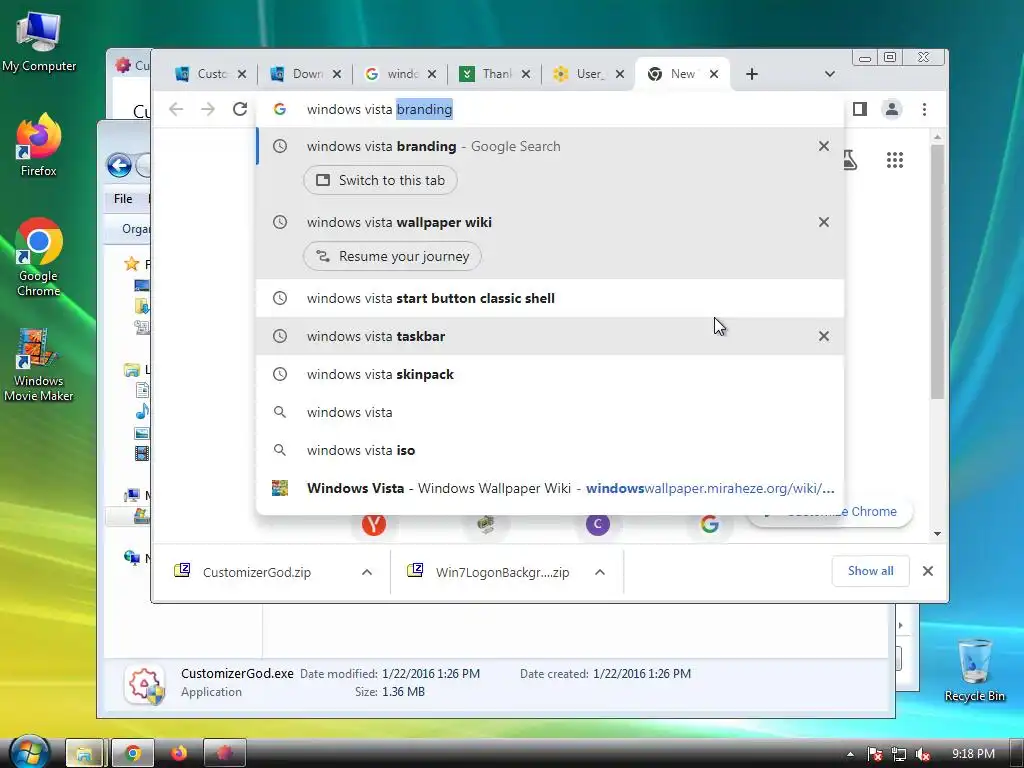Select 'windows vista skinpack' suggestion
Viewport: 1024px width, 768px height.
pyautogui.click(x=550, y=374)
